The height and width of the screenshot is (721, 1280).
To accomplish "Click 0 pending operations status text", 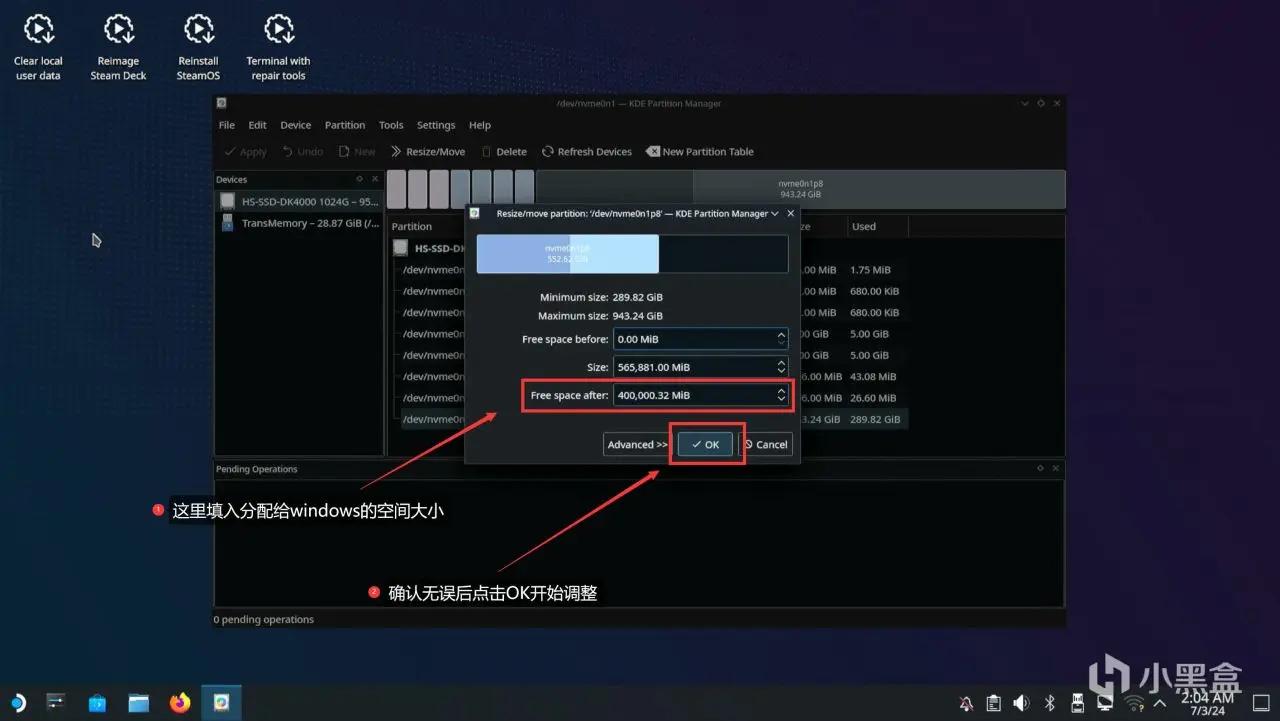I will 264,620.
